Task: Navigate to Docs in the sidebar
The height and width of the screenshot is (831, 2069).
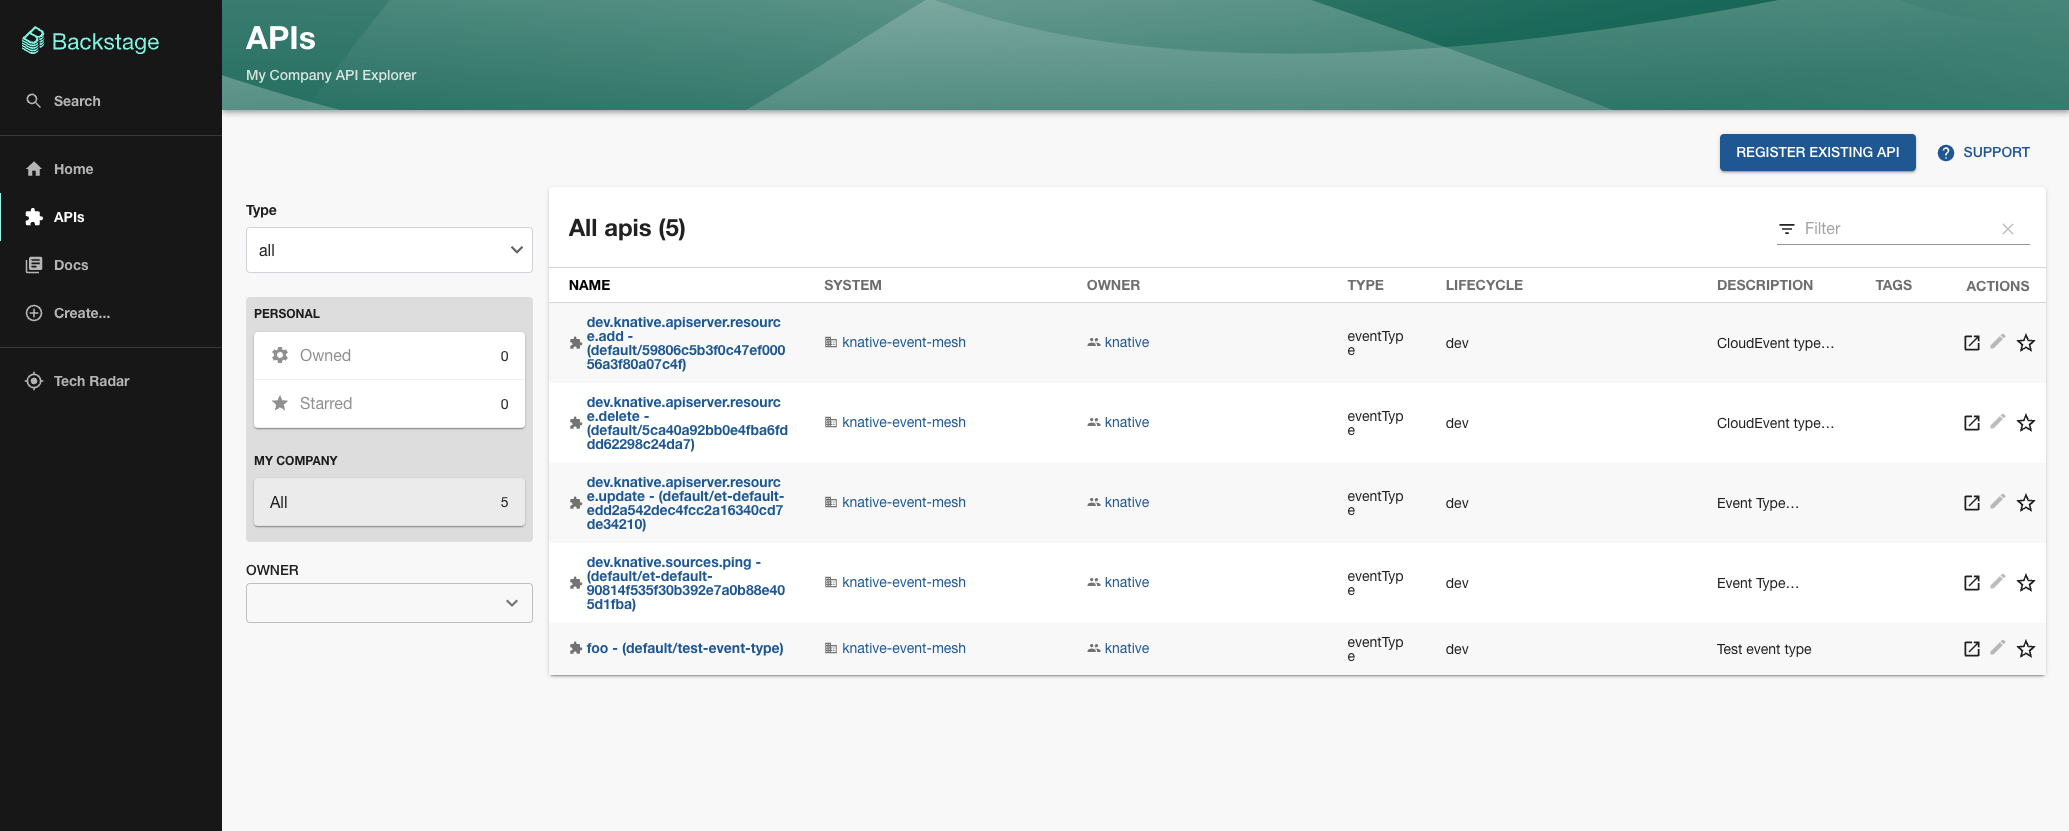Action: coord(71,265)
